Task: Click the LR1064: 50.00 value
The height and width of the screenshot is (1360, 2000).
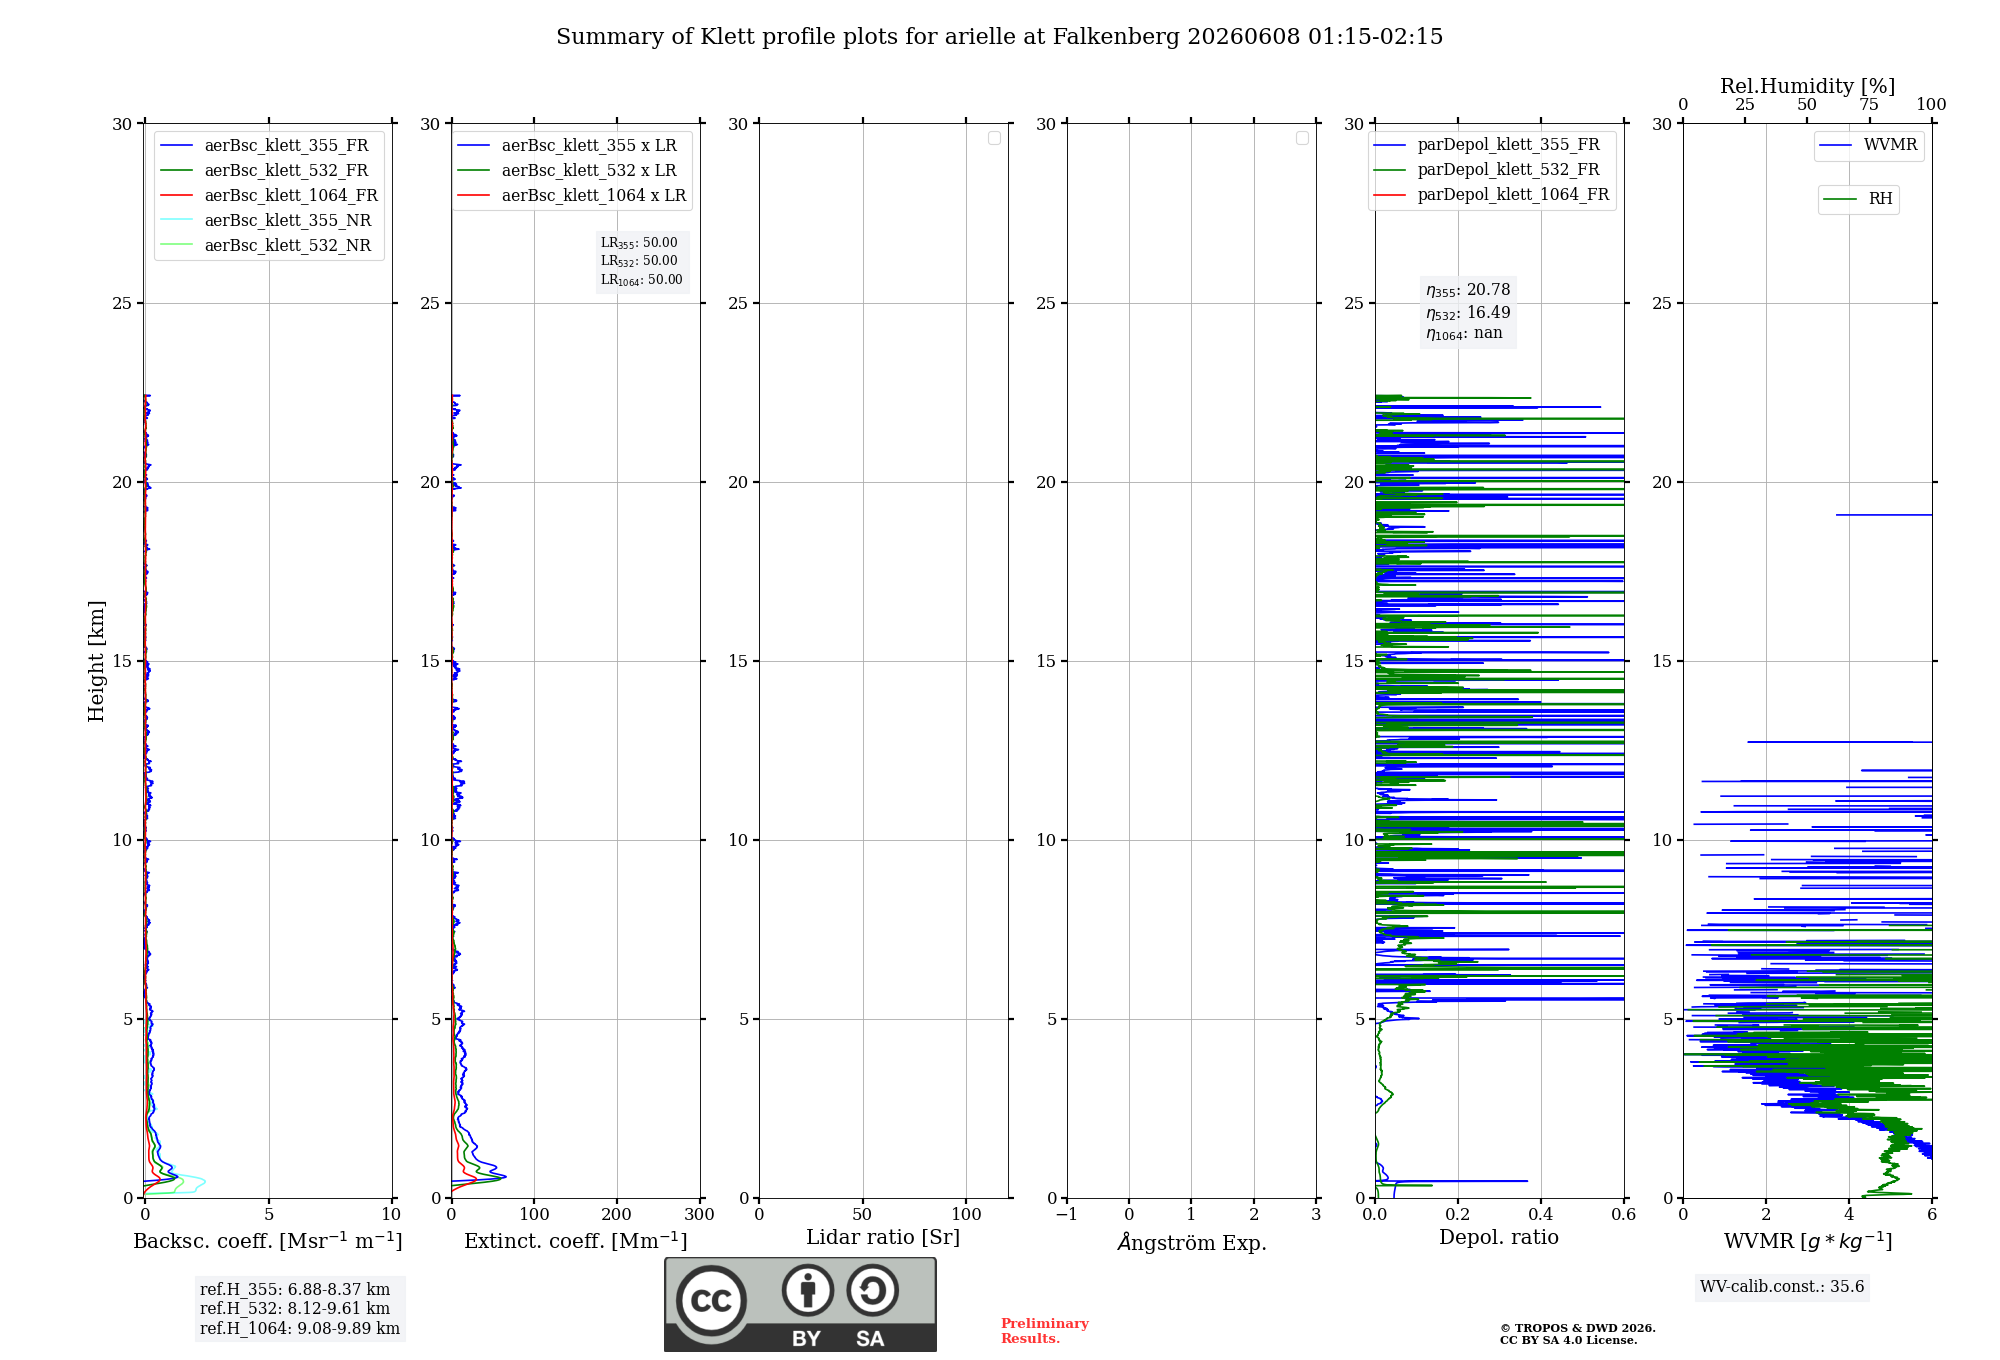Action: 642,280
